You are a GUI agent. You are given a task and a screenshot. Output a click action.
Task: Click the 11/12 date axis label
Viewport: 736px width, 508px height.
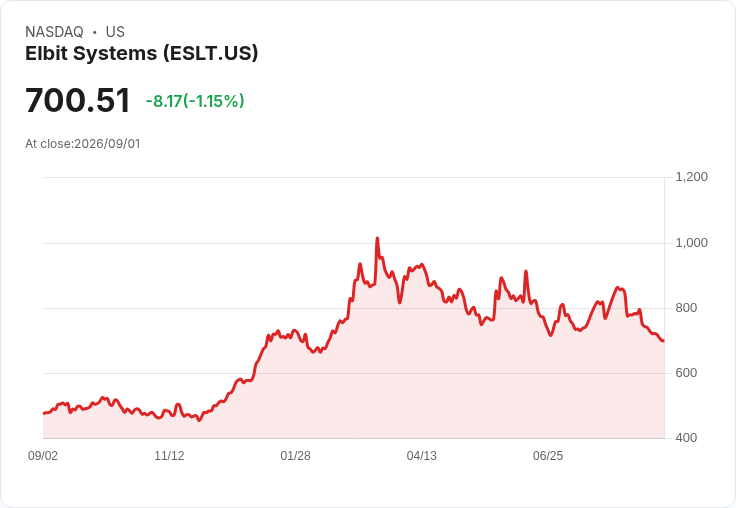(x=169, y=456)
